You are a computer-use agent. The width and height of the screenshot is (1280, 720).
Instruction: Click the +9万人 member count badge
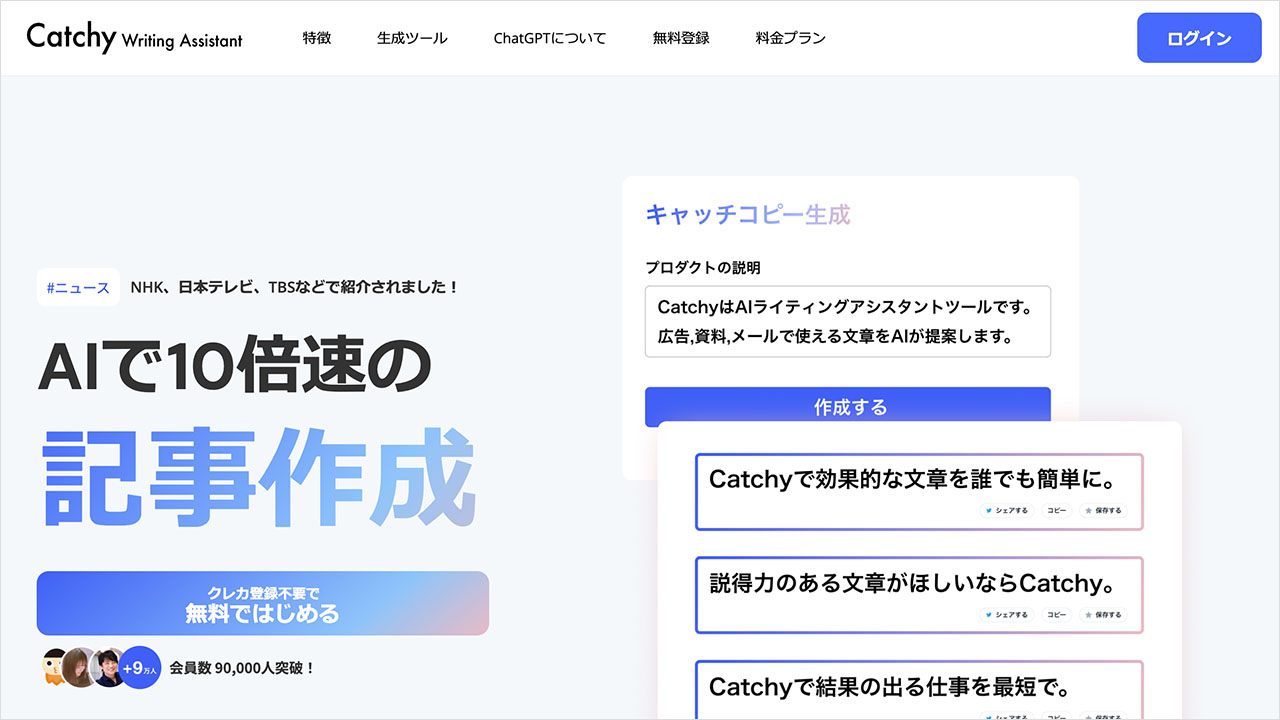click(140, 667)
